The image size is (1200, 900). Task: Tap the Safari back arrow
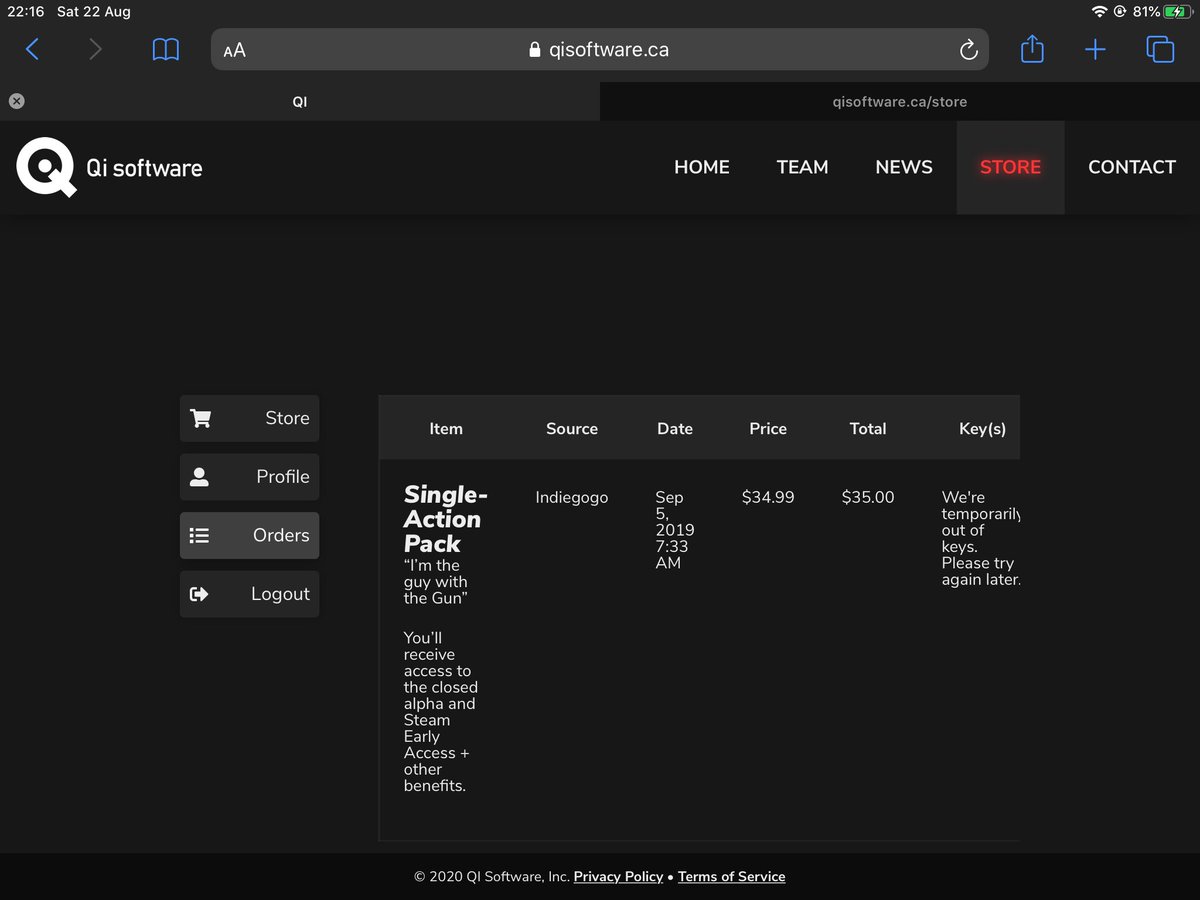pos(32,49)
